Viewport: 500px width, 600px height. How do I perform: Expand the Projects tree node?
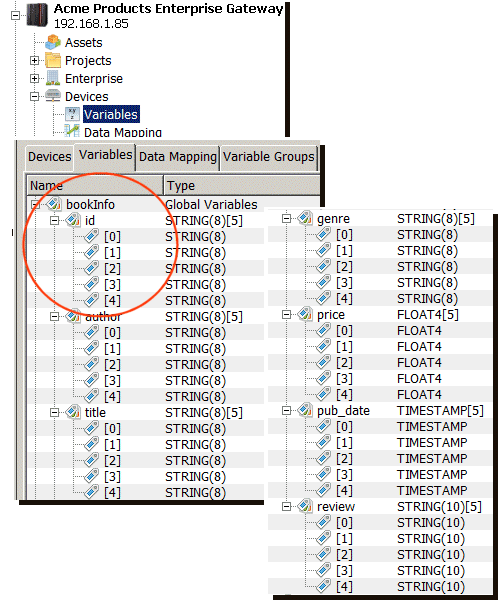[34, 60]
